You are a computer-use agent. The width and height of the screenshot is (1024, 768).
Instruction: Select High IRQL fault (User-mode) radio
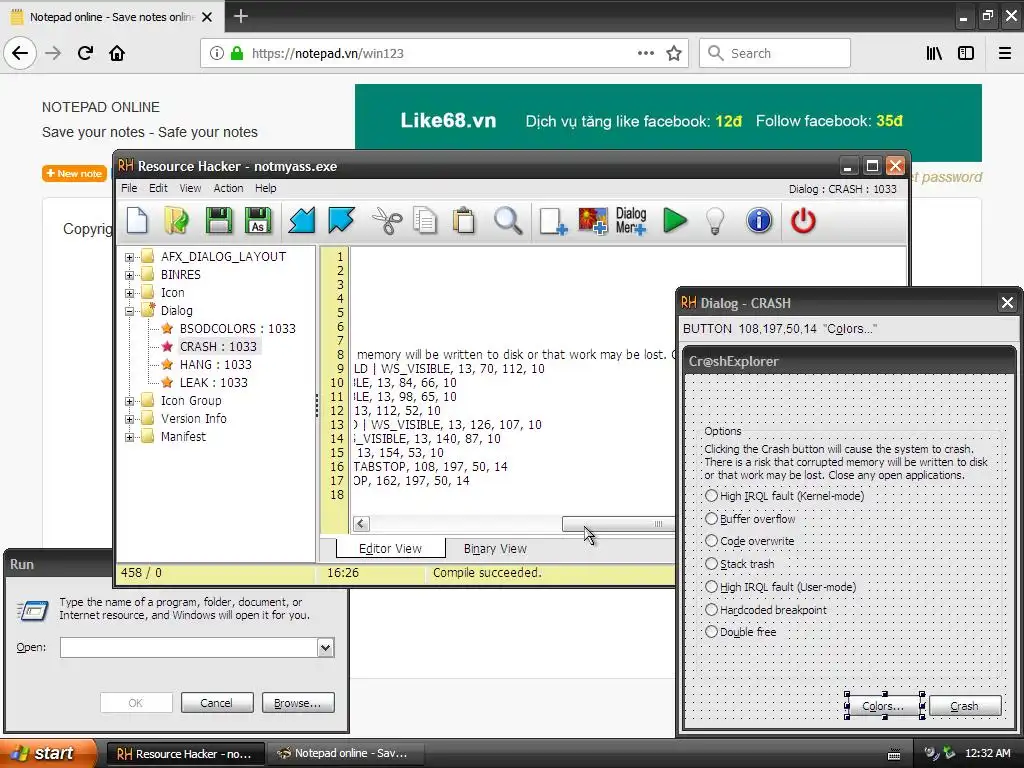coord(711,586)
